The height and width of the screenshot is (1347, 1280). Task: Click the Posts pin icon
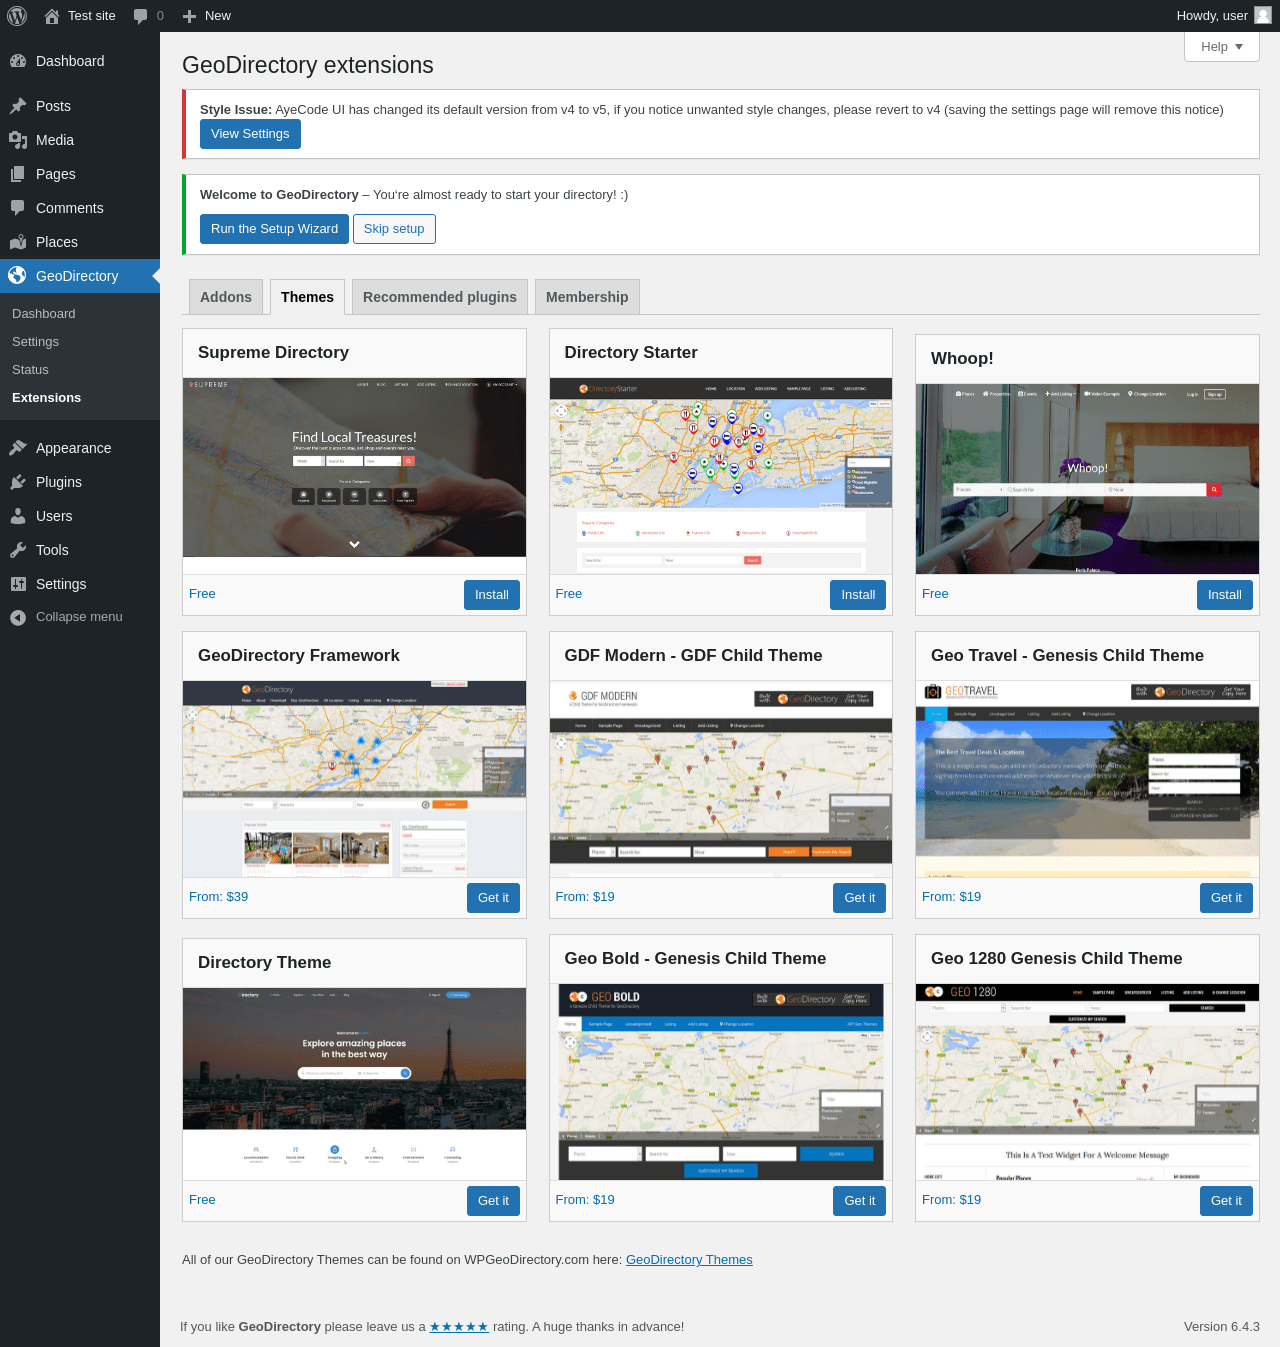18,106
